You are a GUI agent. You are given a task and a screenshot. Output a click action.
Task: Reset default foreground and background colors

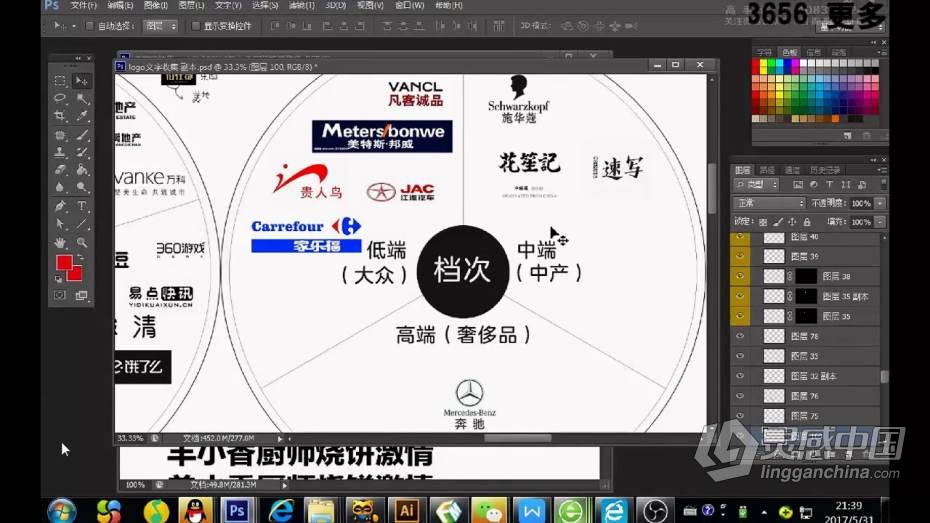[59, 278]
